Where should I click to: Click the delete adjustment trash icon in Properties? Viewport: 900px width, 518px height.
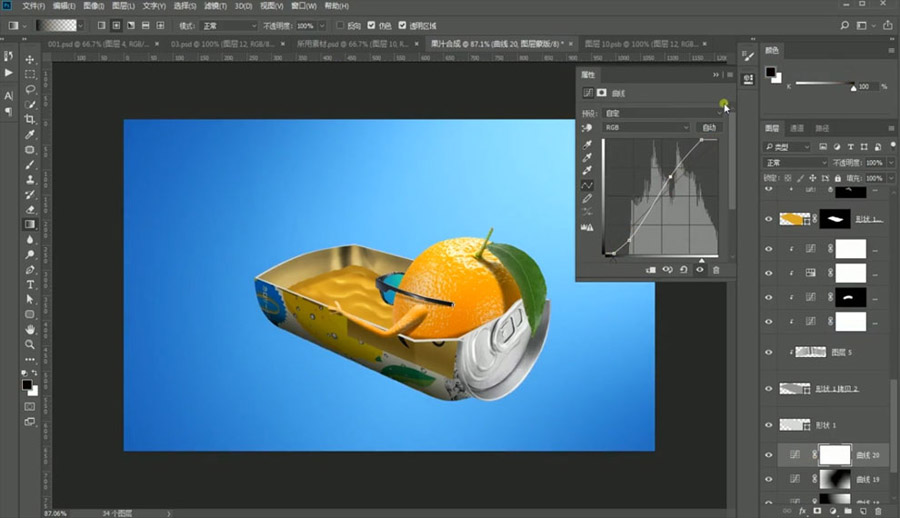pos(716,270)
